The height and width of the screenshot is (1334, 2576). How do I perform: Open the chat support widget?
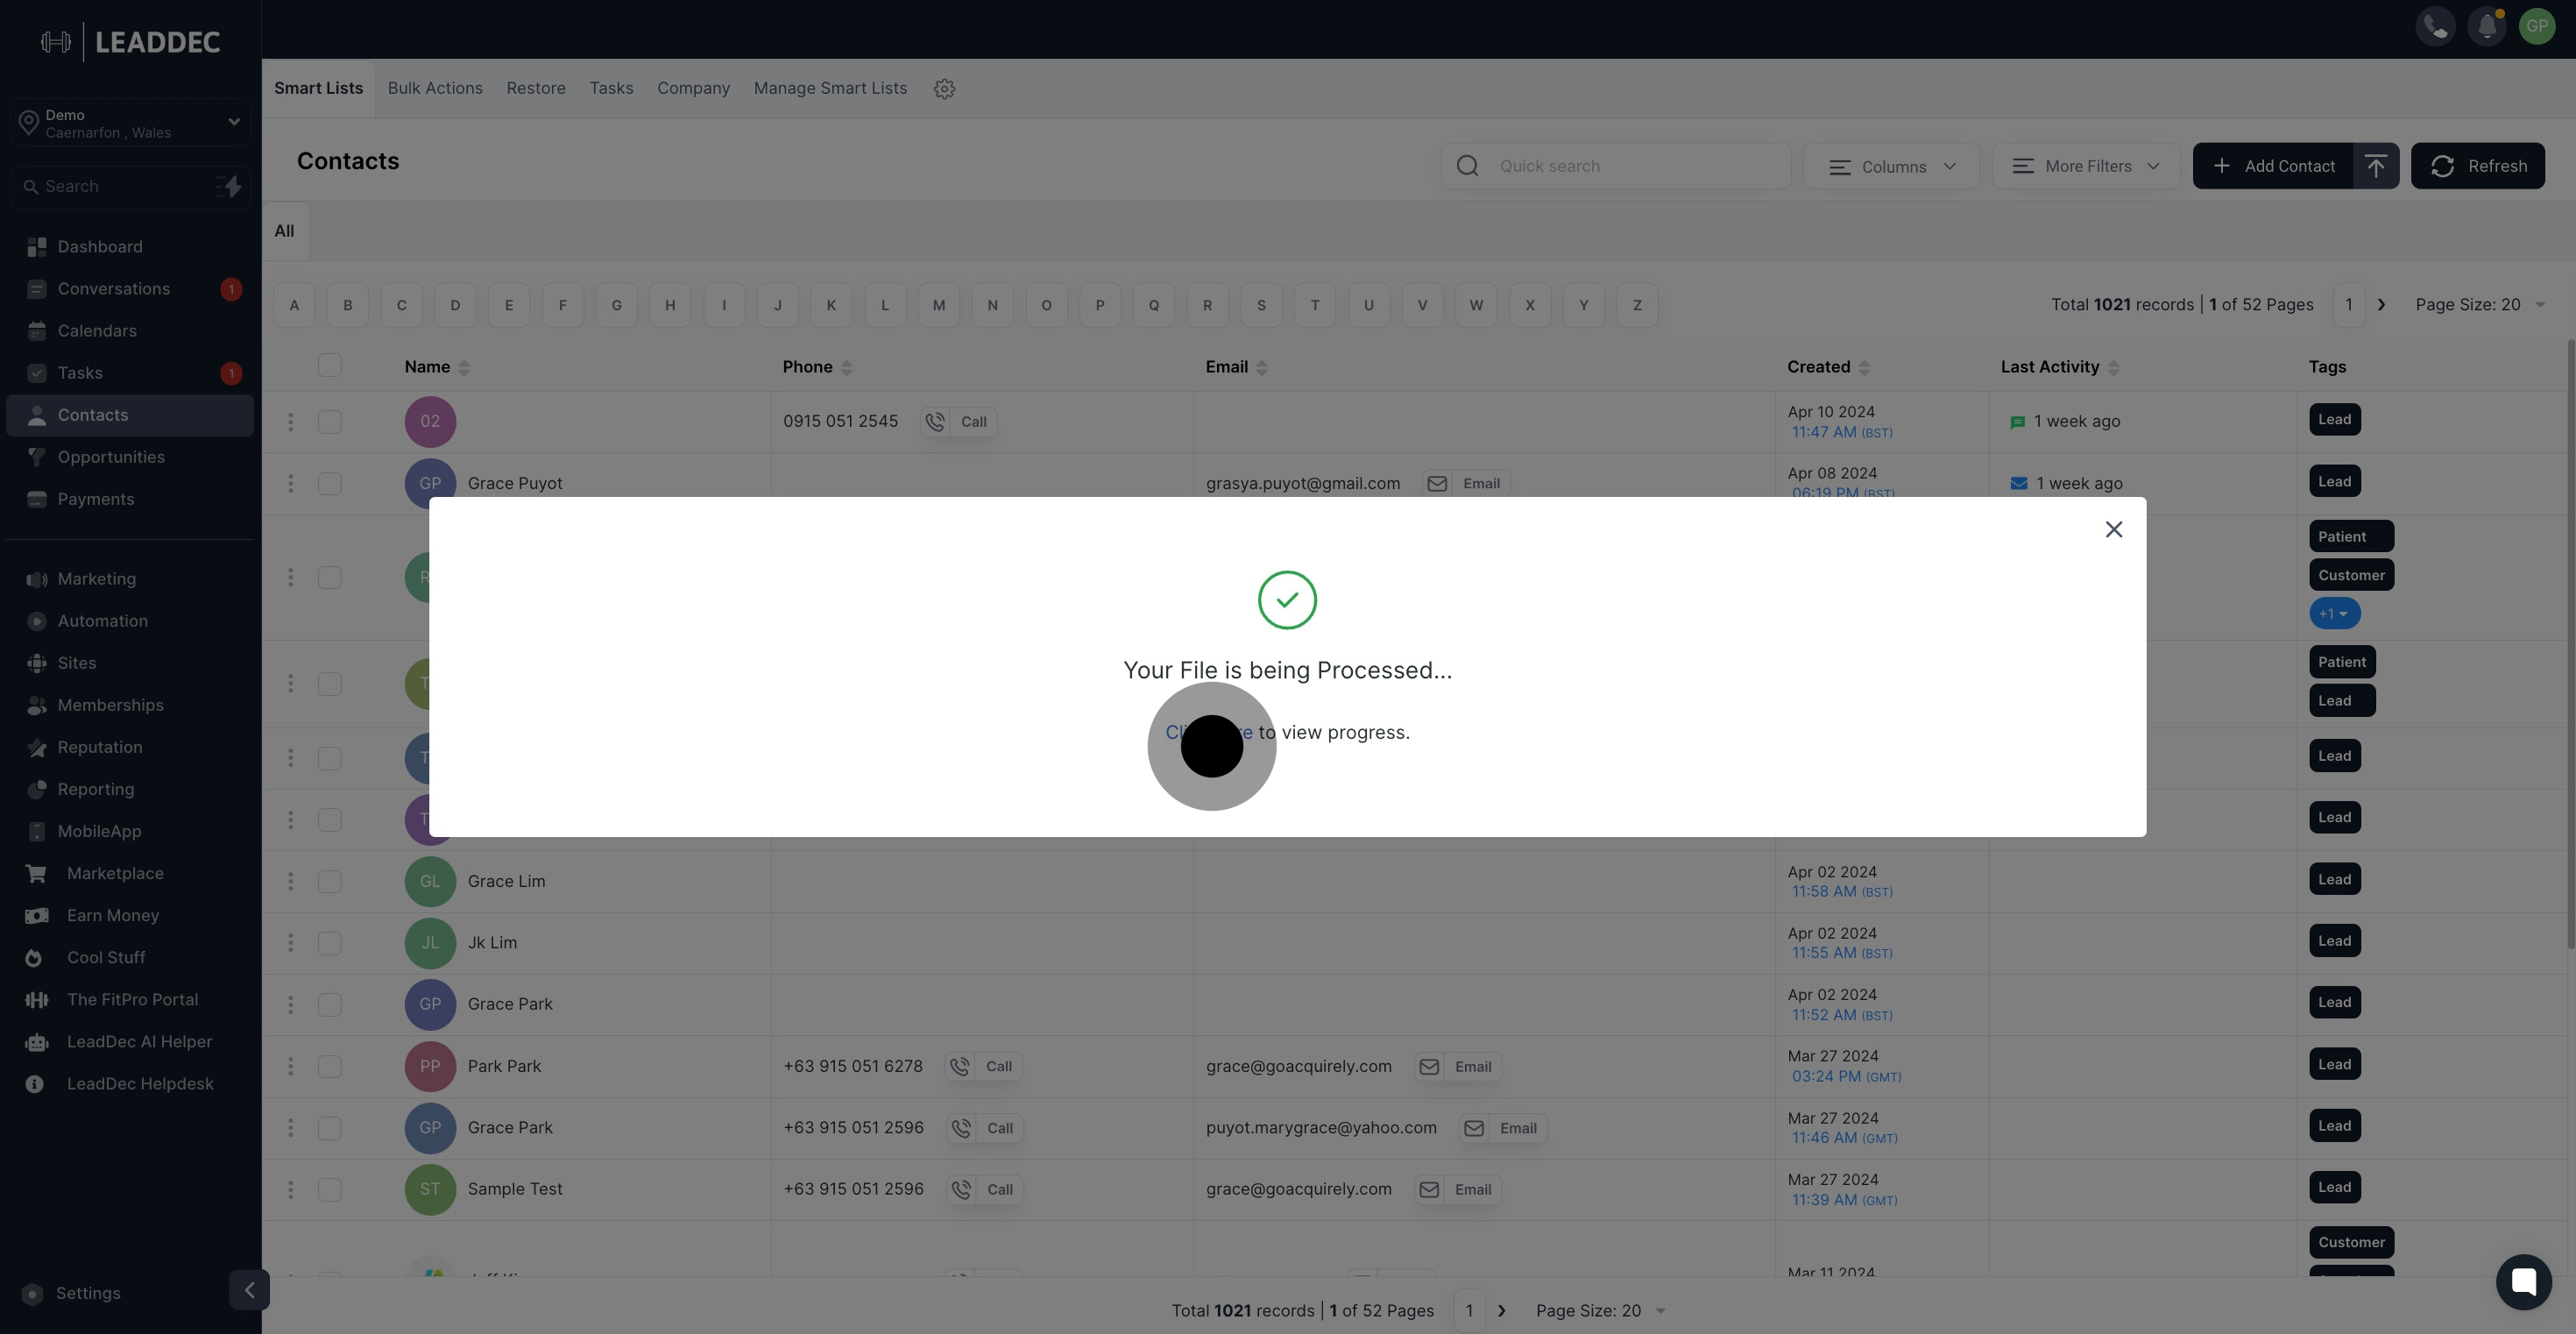2523,1281
